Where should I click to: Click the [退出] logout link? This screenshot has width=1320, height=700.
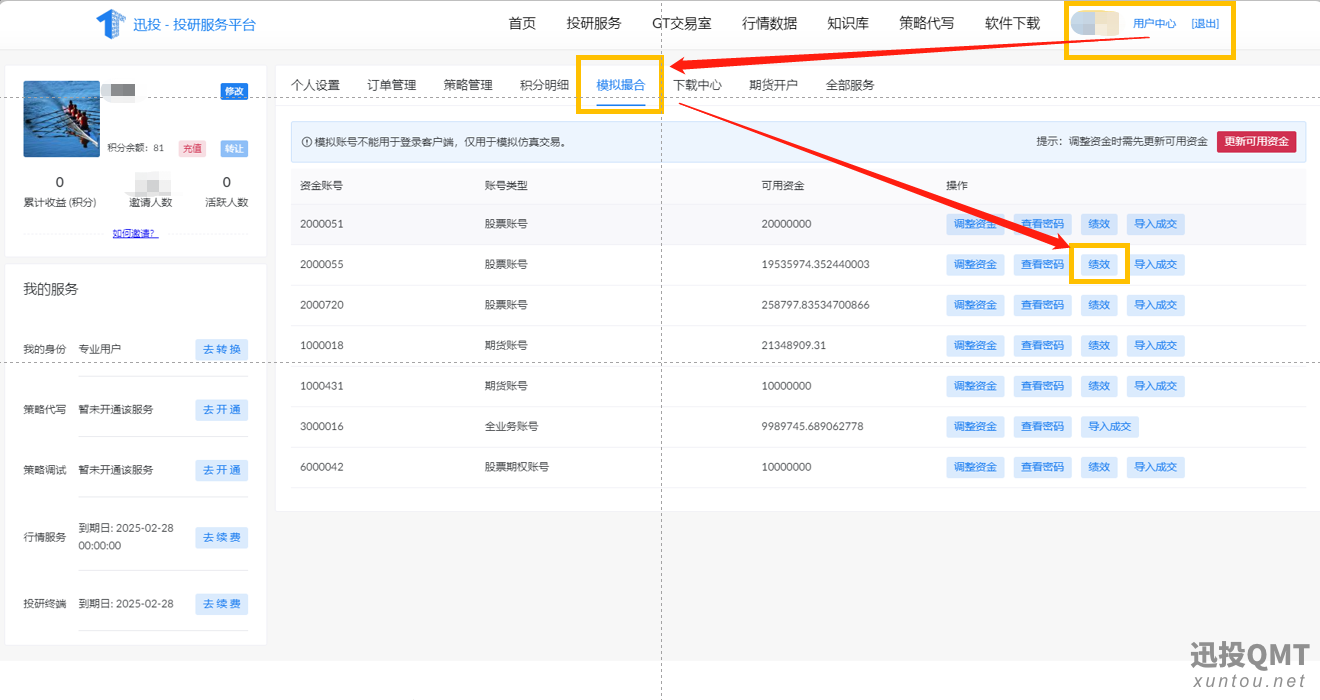click(x=1205, y=24)
